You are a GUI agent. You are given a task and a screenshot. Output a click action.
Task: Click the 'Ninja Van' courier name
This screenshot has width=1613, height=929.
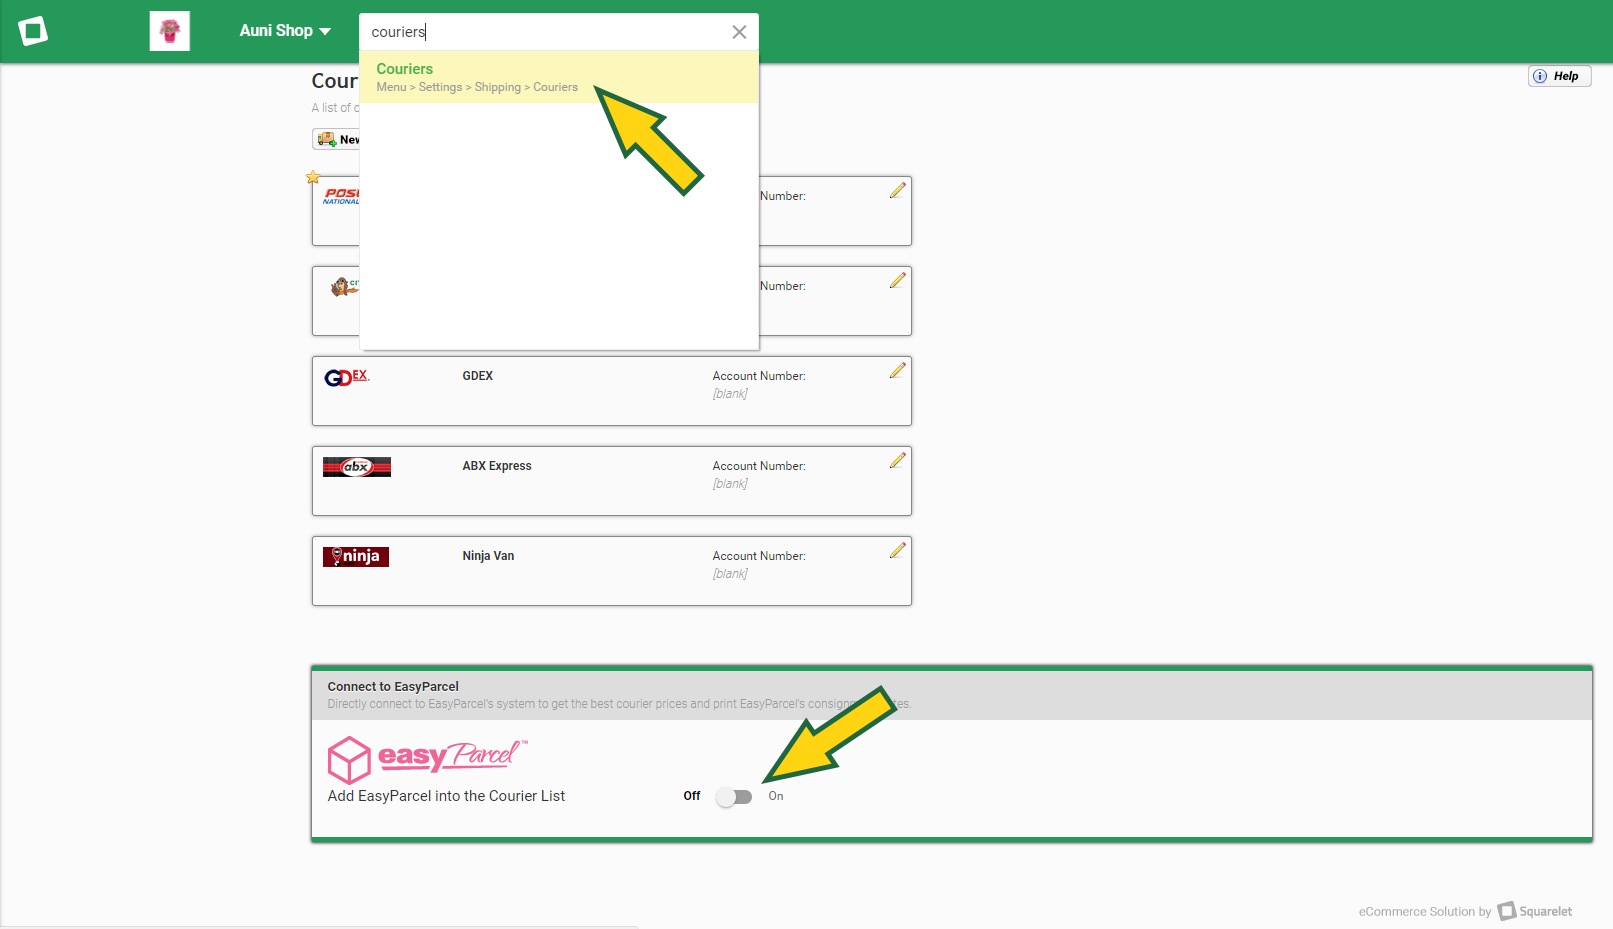pos(488,556)
